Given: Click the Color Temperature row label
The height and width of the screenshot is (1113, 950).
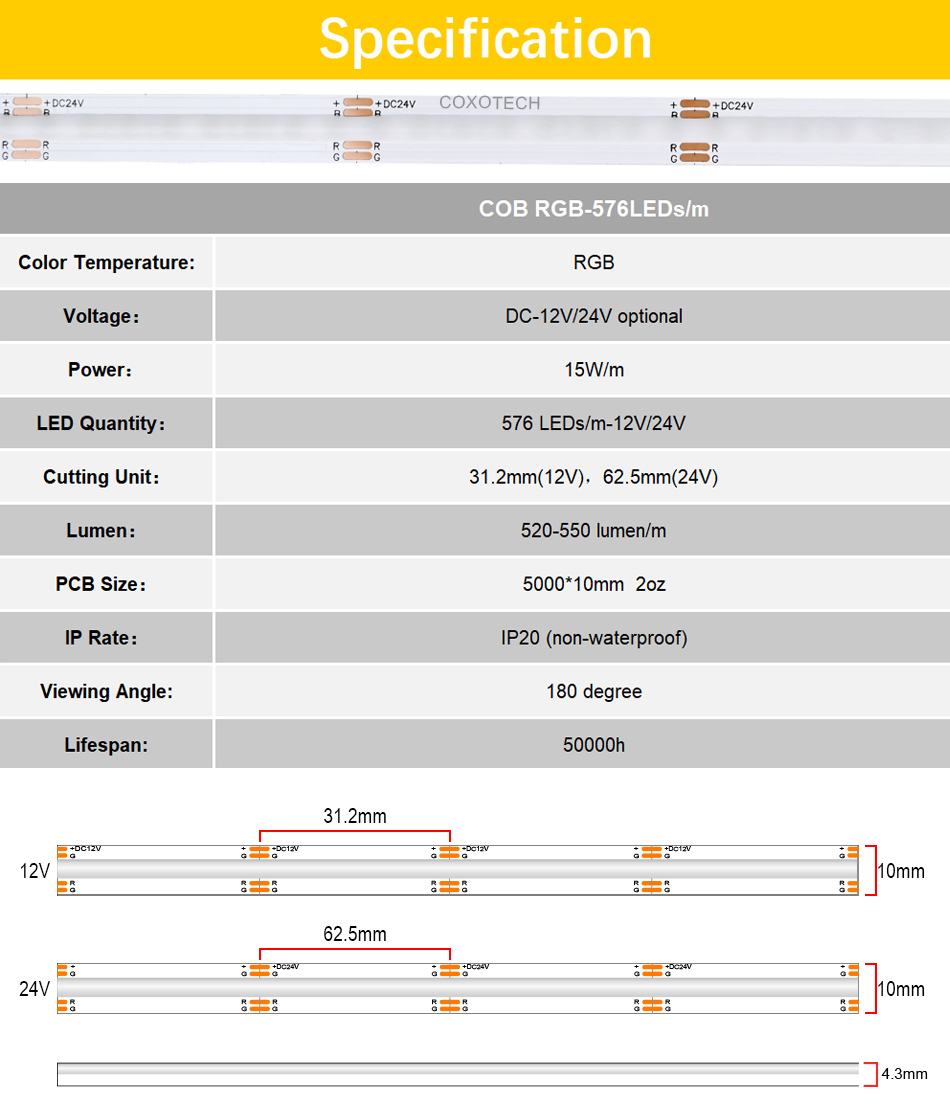Looking at the screenshot, I should tap(106, 263).
